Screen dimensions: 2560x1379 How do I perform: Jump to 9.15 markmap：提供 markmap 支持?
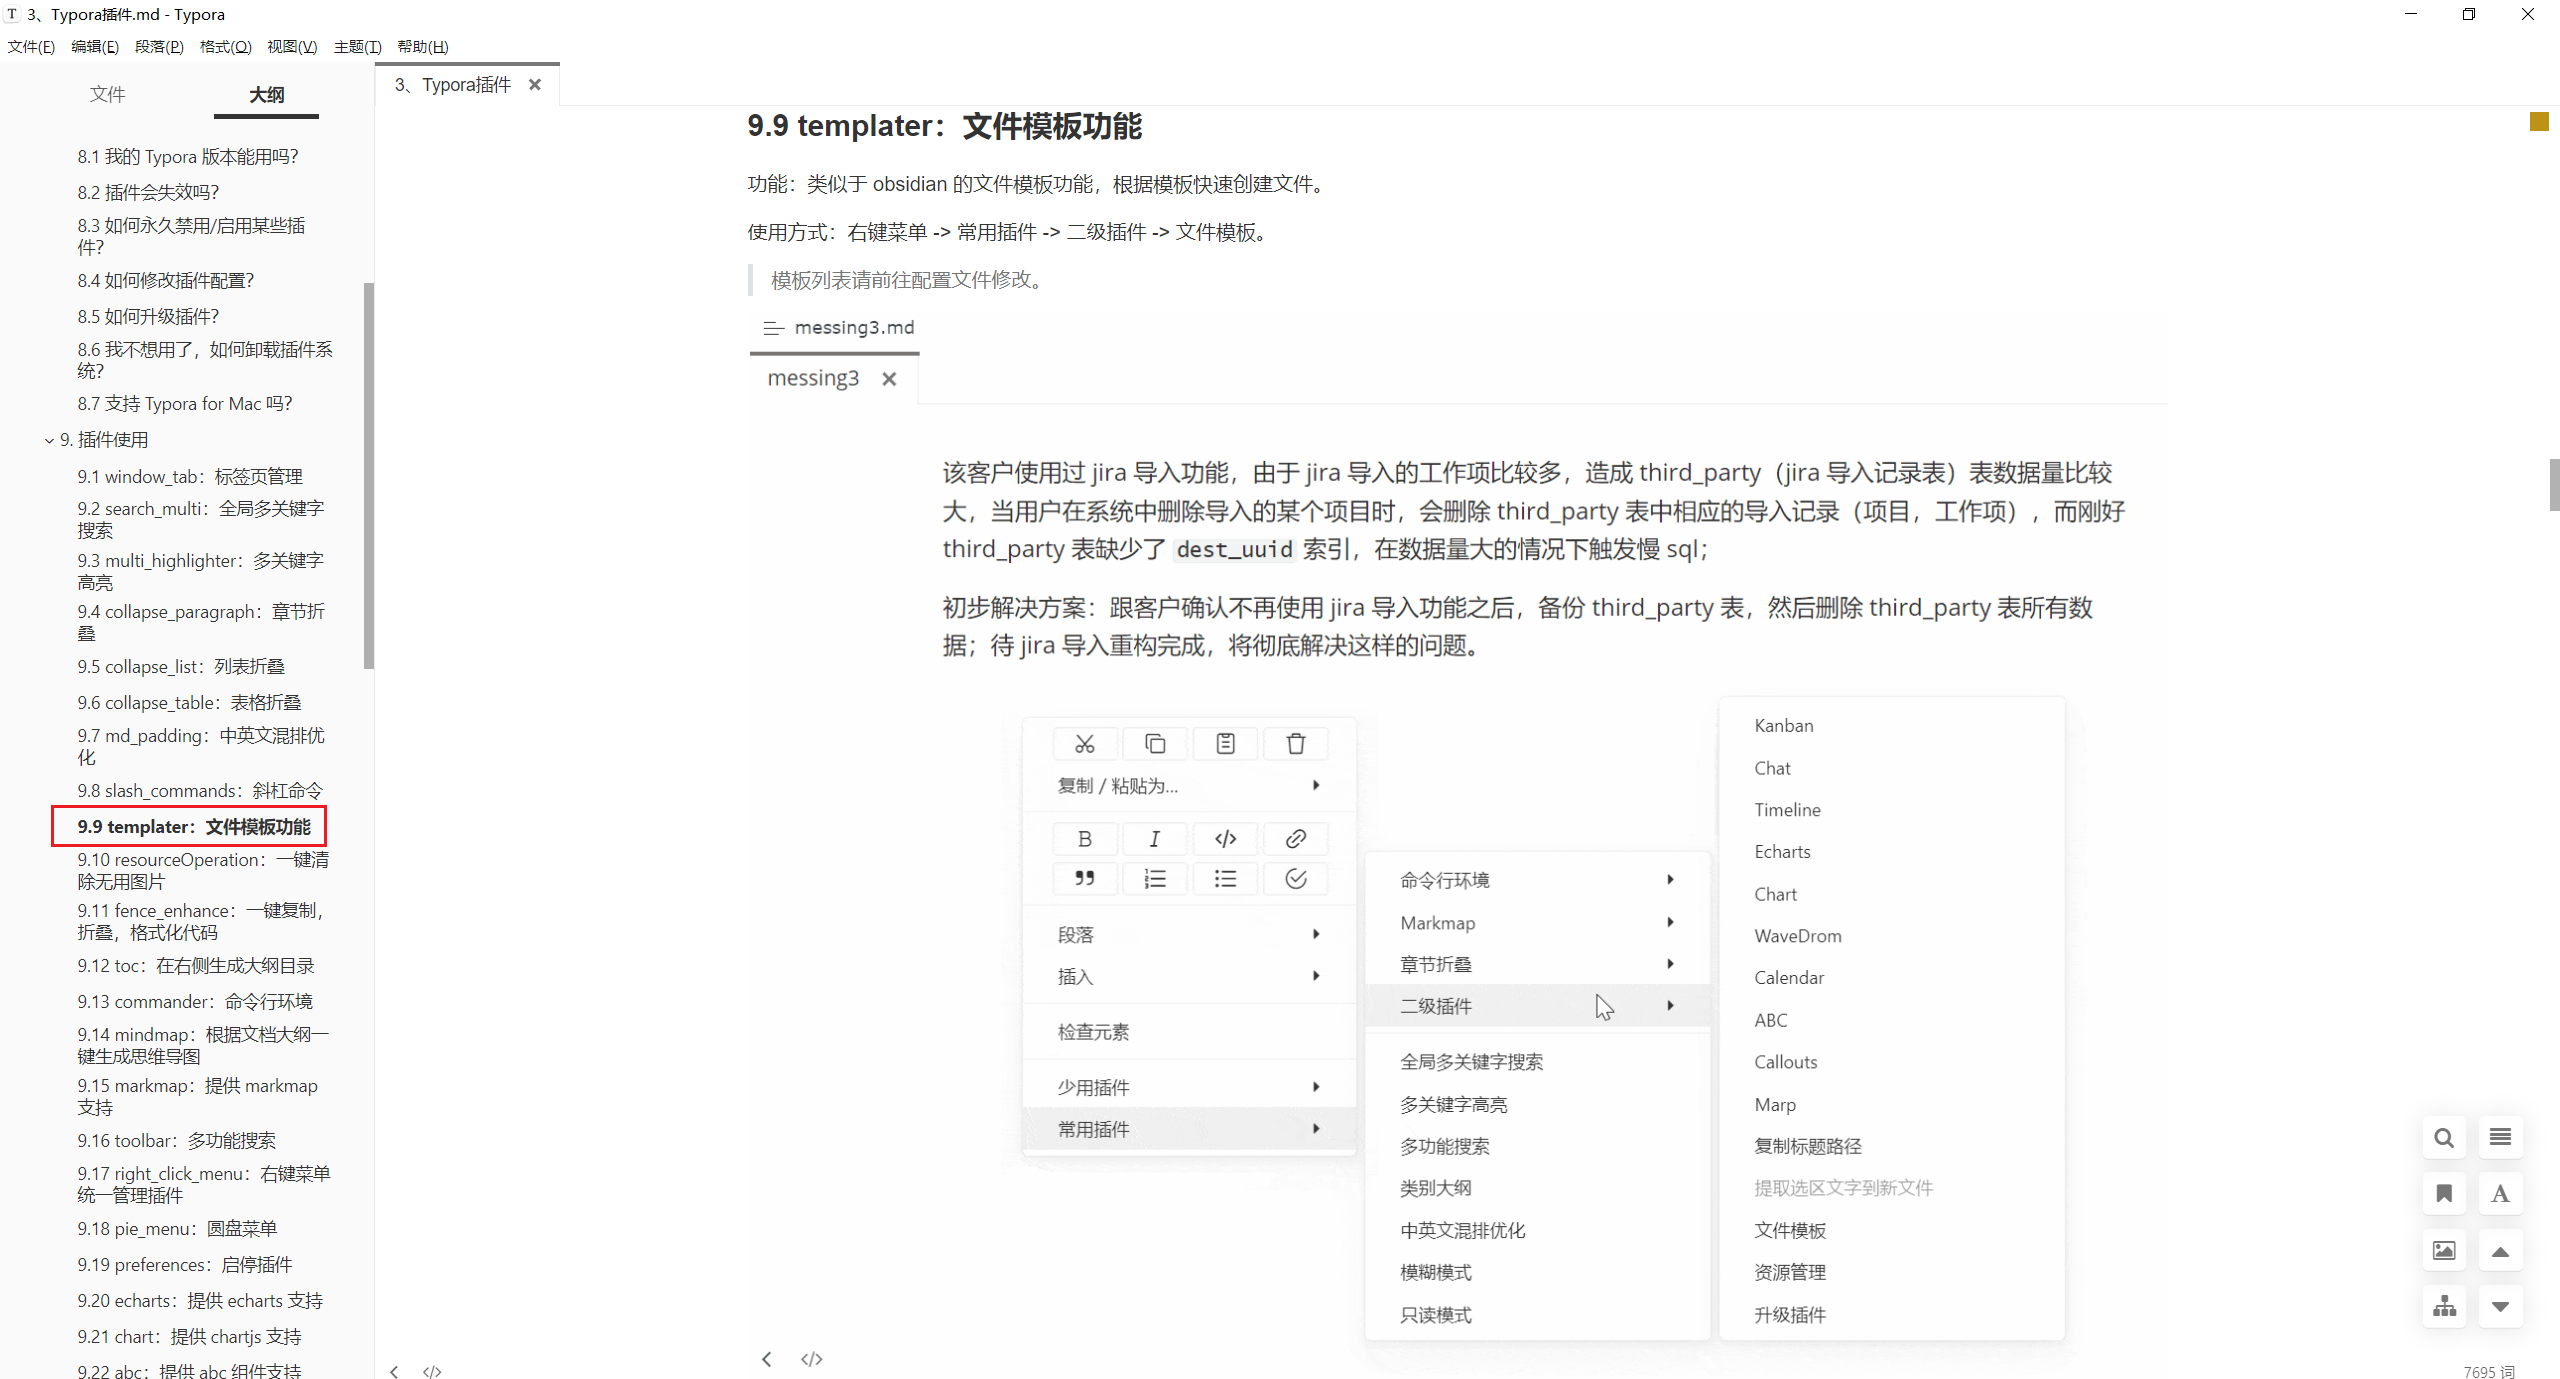pyautogui.click(x=198, y=1097)
